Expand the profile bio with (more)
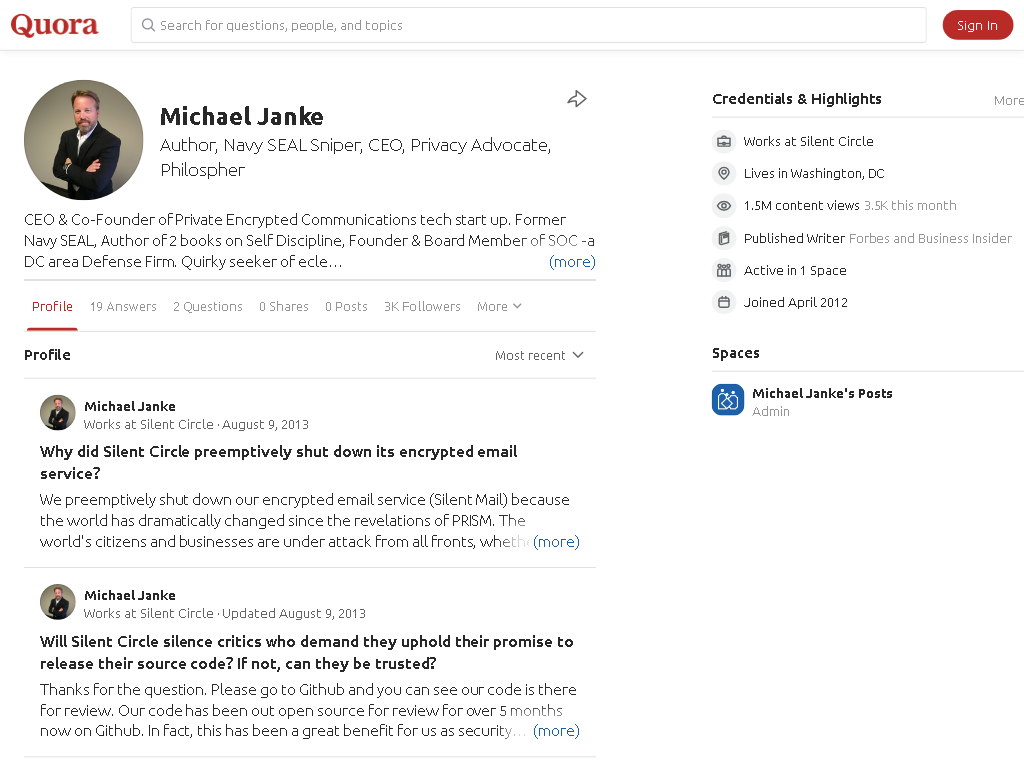1024x768 pixels. (x=572, y=262)
